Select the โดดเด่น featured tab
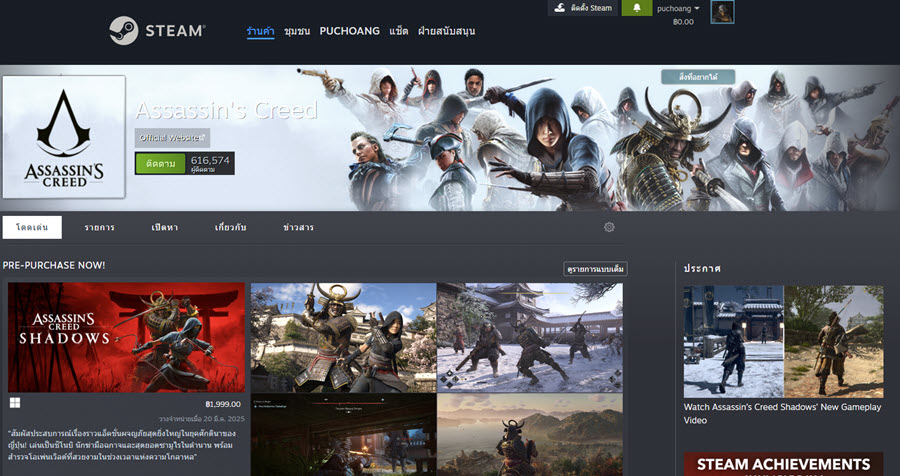This screenshot has width=900, height=476. click(x=32, y=227)
